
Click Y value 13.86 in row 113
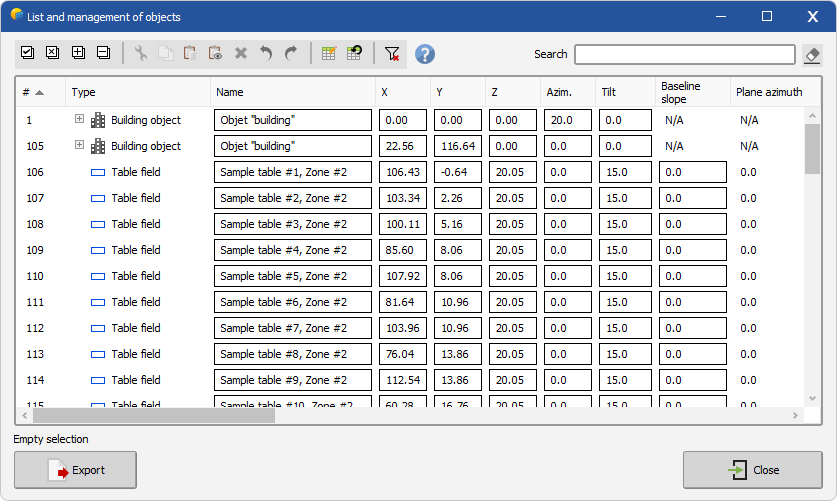pyautogui.click(x=457, y=354)
